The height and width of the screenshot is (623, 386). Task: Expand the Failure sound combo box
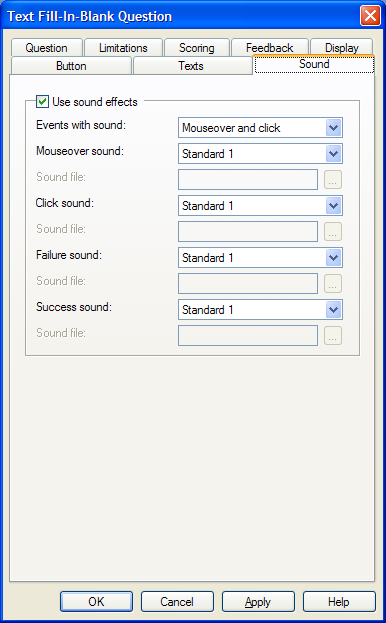tap(260, 258)
